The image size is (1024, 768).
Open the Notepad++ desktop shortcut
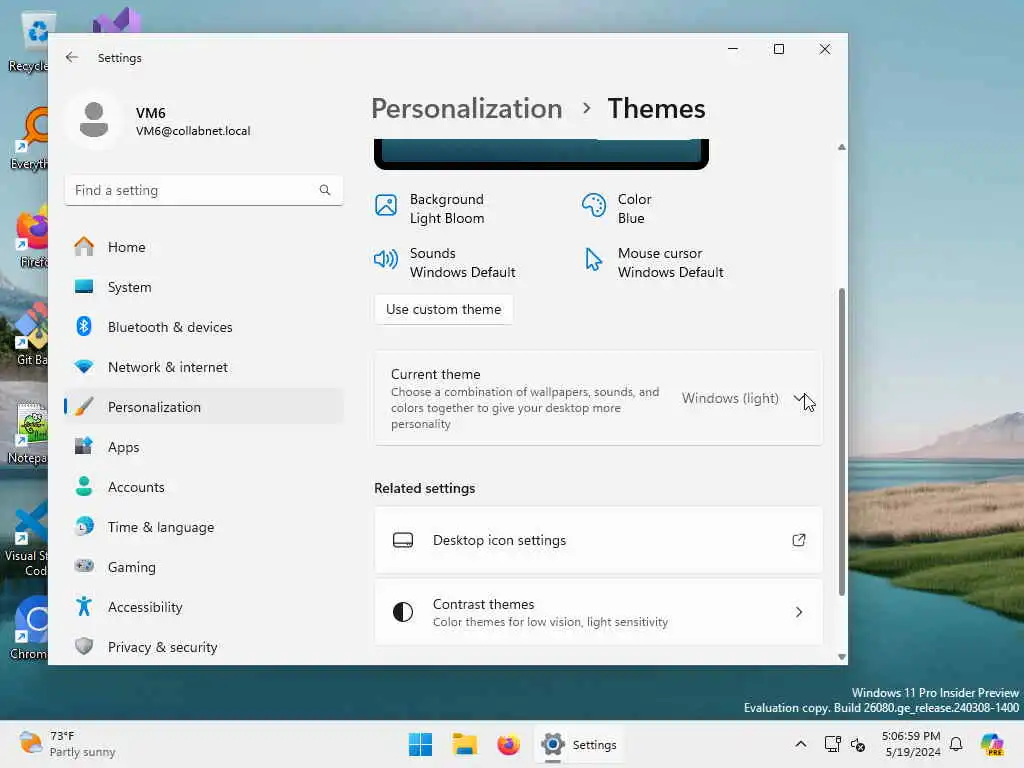27,432
